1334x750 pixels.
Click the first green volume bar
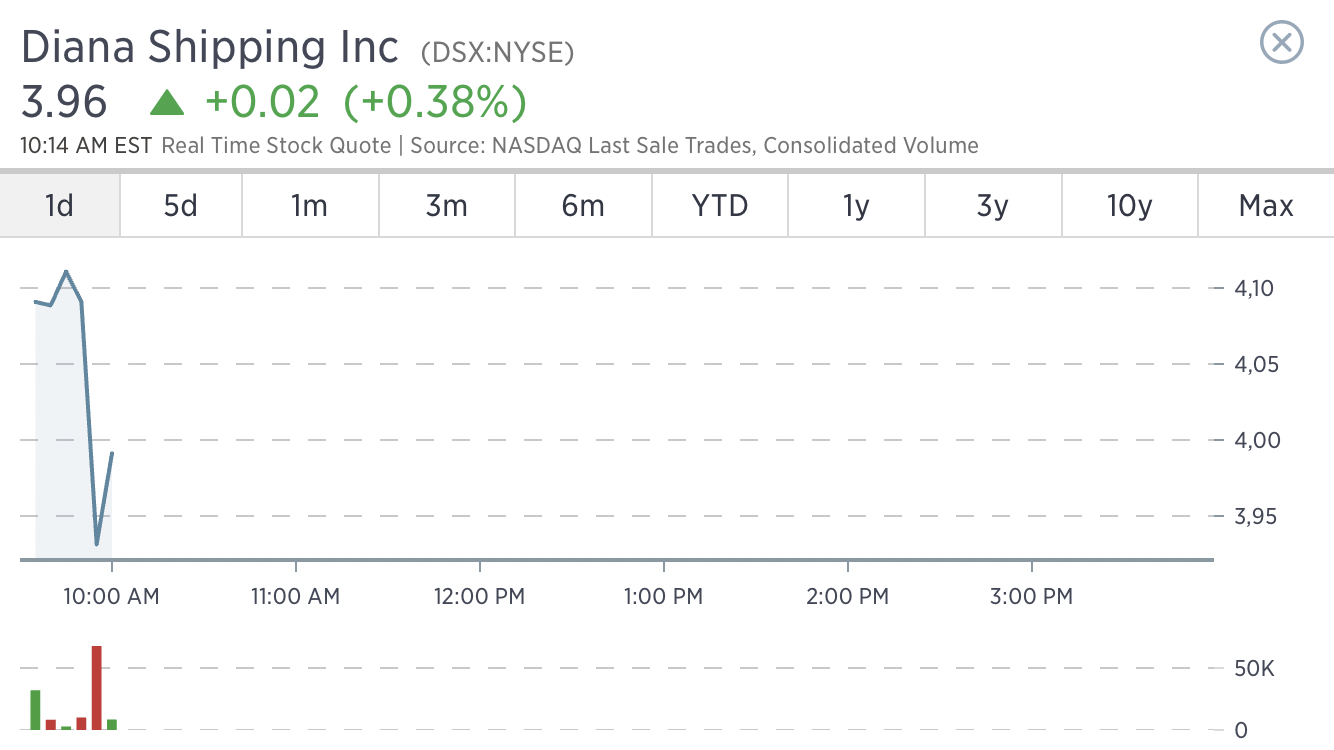tap(36, 710)
